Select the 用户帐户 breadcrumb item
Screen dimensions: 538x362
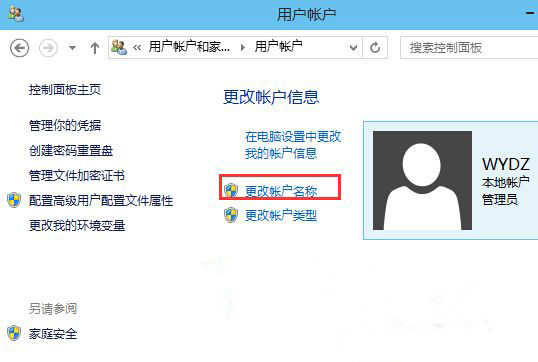click(x=278, y=47)
